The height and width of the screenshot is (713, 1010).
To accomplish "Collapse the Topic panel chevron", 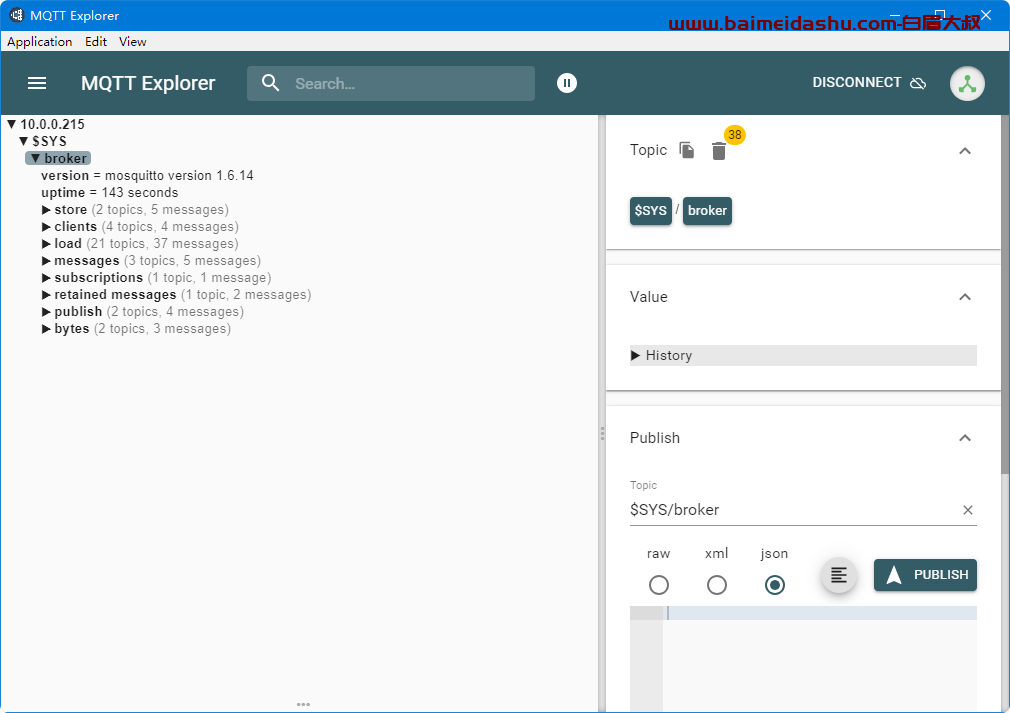I will point(964,151).
